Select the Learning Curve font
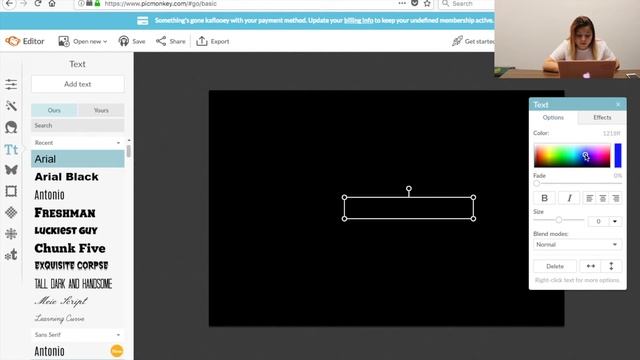 [x=78, y=318]
